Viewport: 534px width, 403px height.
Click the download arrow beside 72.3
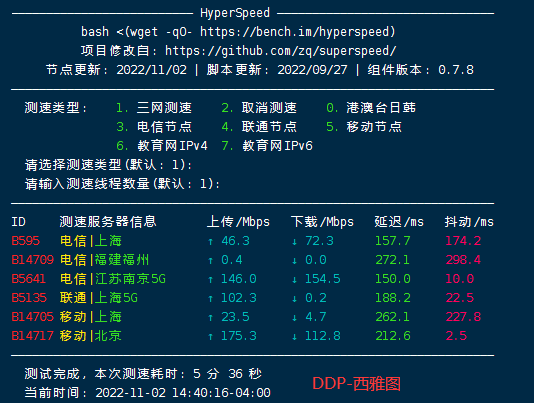click(295, 242)
